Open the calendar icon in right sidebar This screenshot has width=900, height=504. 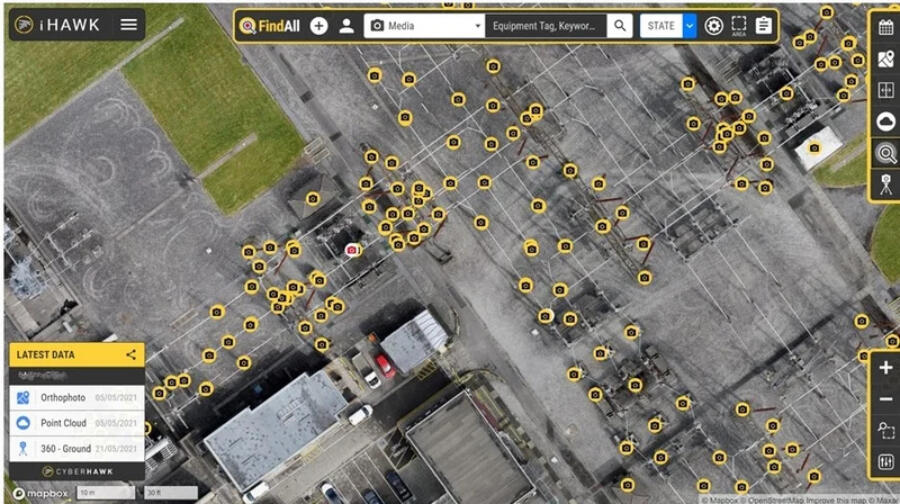pyautogui.click(x=885, y=28)
